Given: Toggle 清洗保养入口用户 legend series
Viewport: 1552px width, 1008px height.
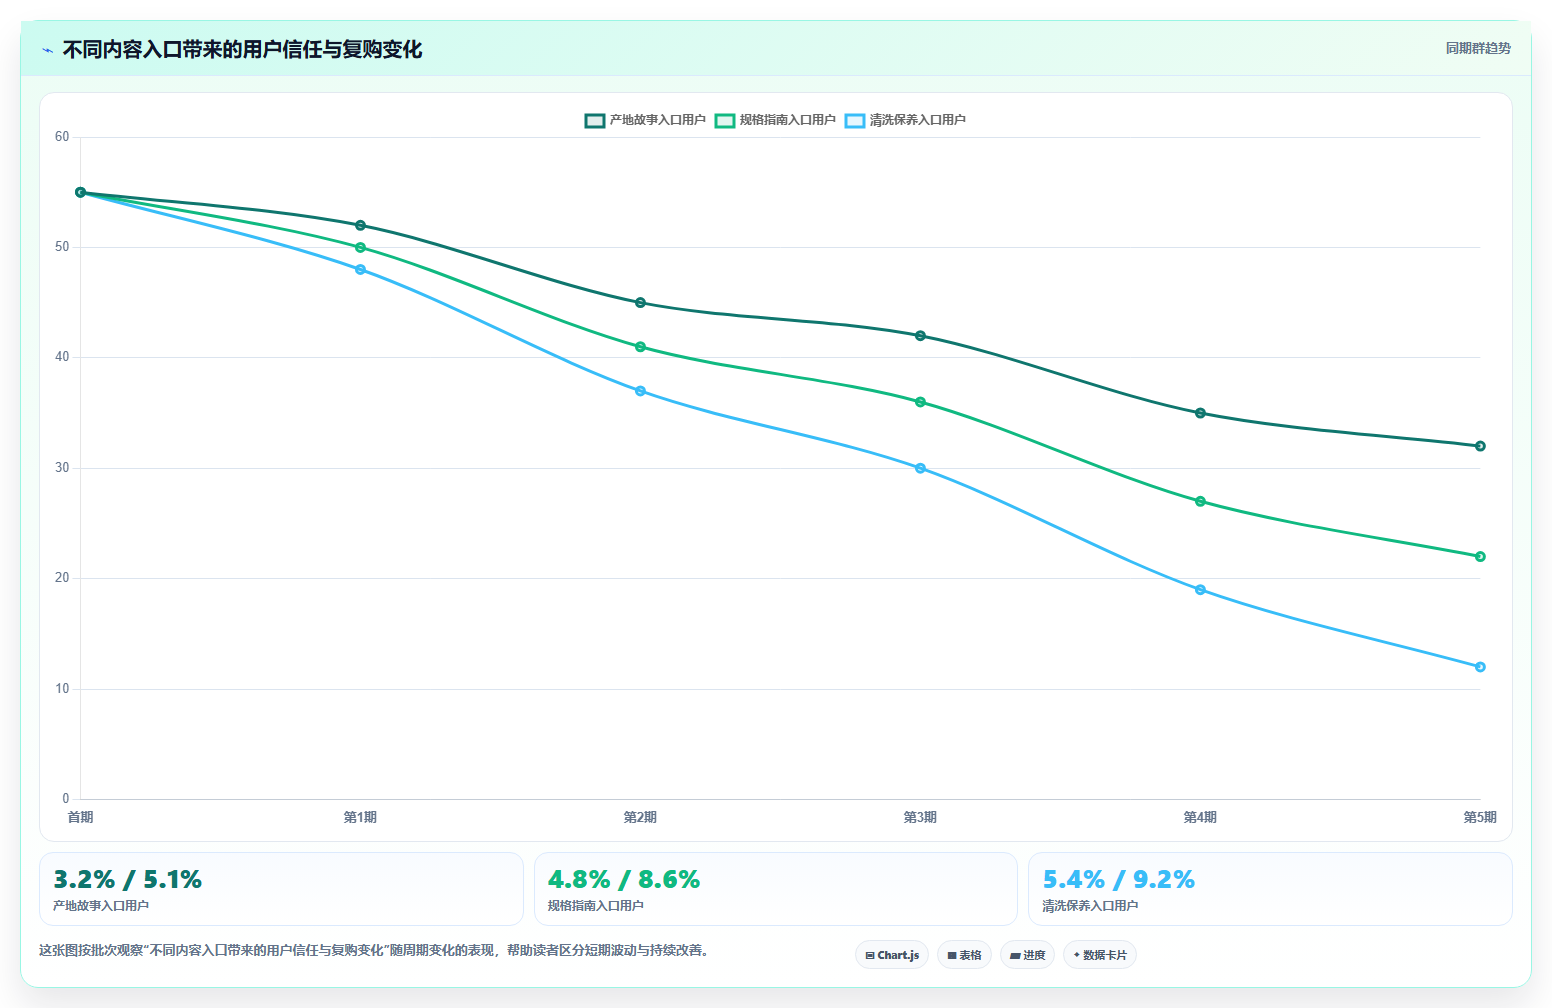Looking at the screenshot, I should point(905,120).
